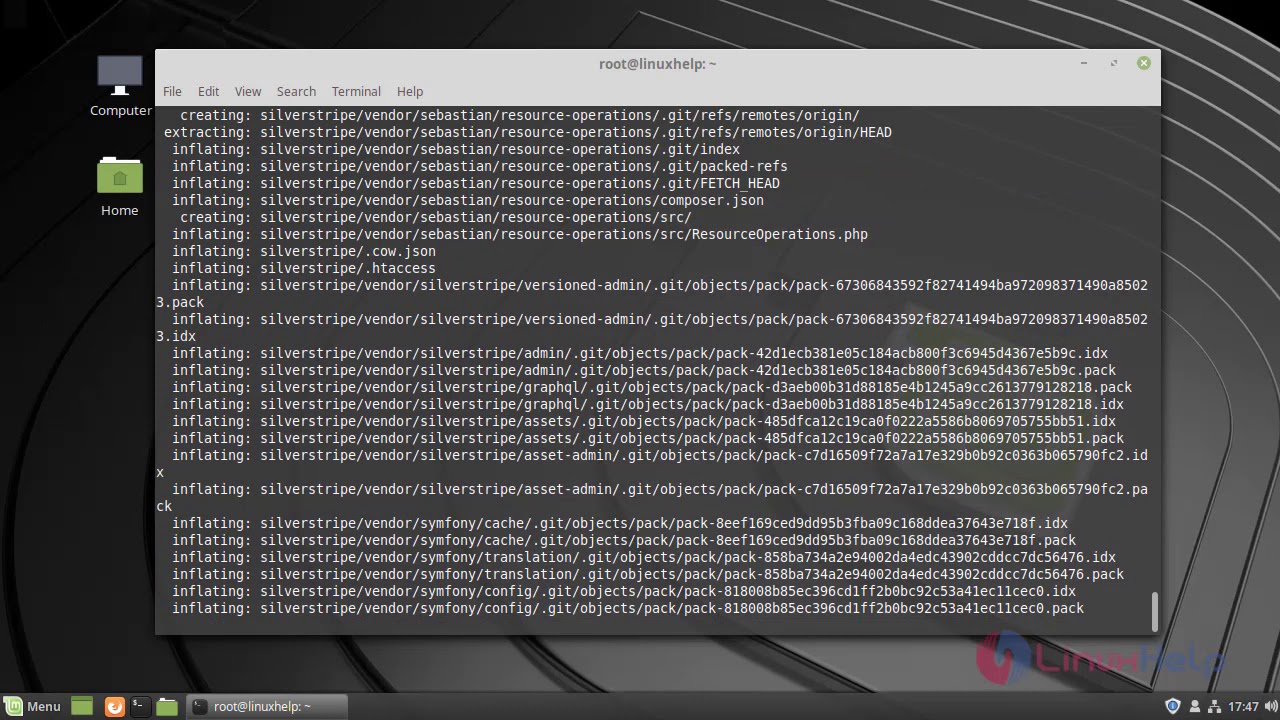This screenshot has width=1280, height=720.
Task: Click the extracting line ending origin/HEAD
Action: pos(528,132)
